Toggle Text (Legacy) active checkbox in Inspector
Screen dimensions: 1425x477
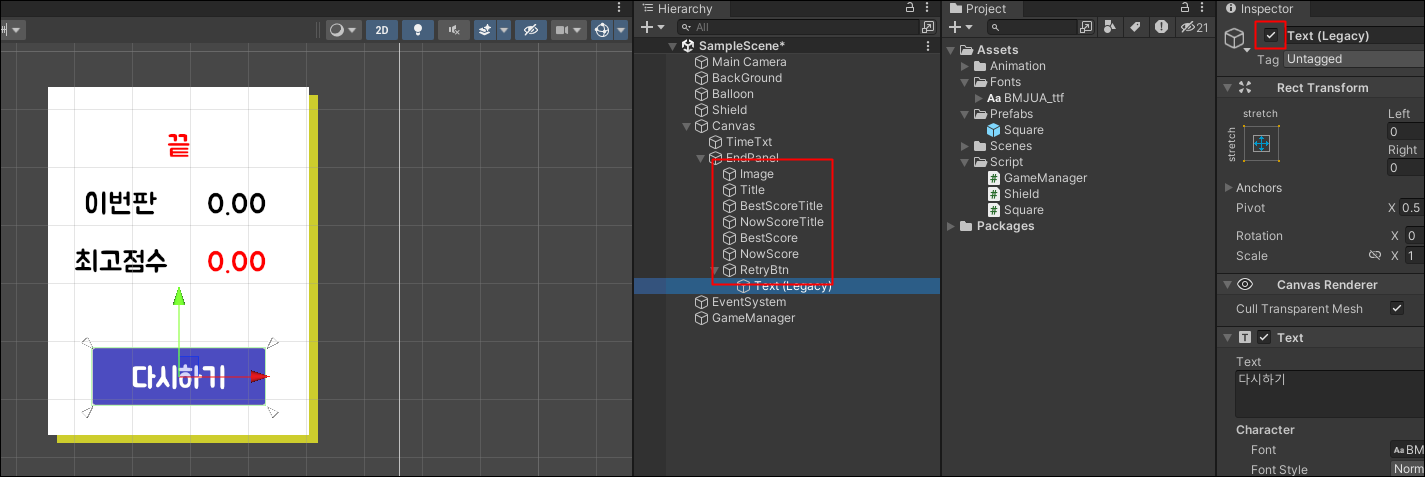[x=1271, y=35]
